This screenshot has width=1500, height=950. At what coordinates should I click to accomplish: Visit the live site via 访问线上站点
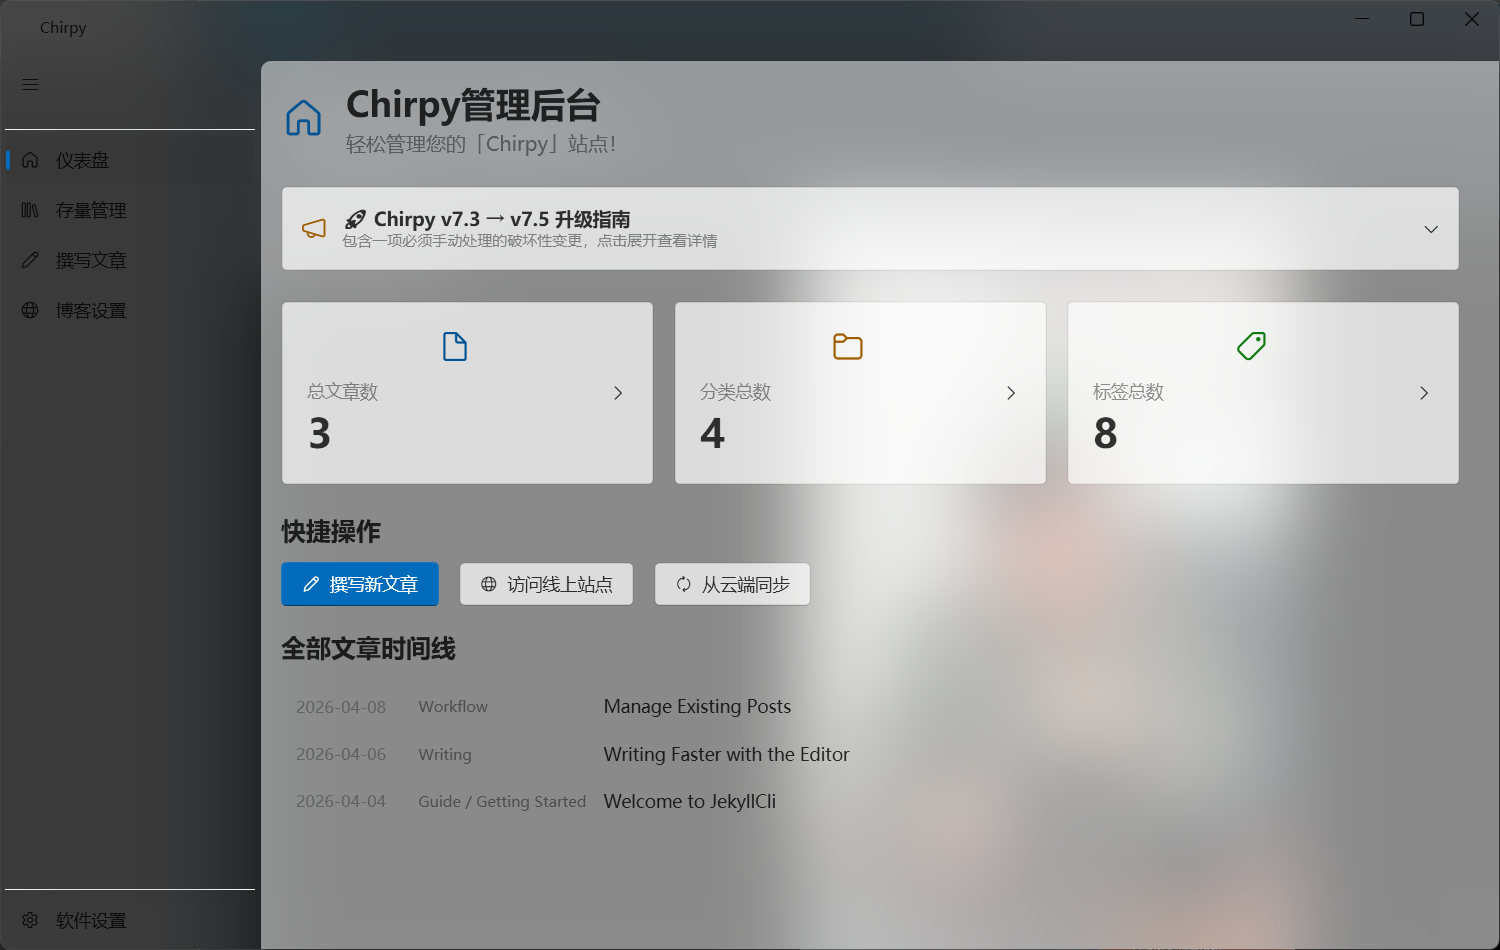[546, 584]
